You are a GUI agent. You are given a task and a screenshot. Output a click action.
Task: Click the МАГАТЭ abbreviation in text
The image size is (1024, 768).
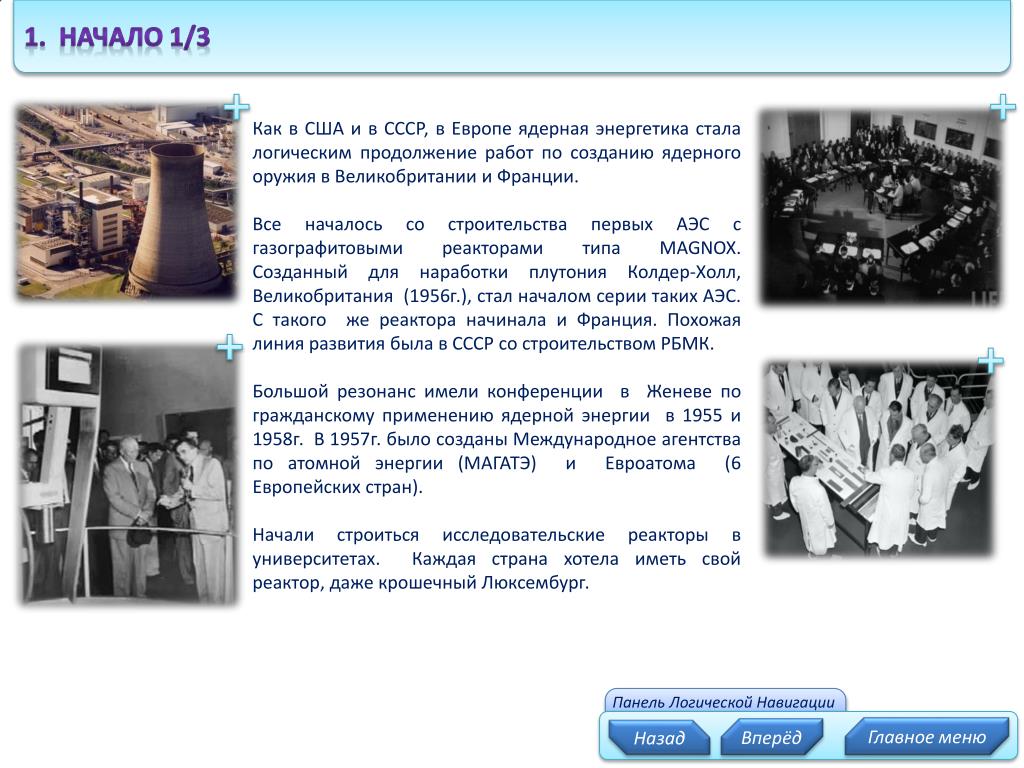tap(497, 463)
